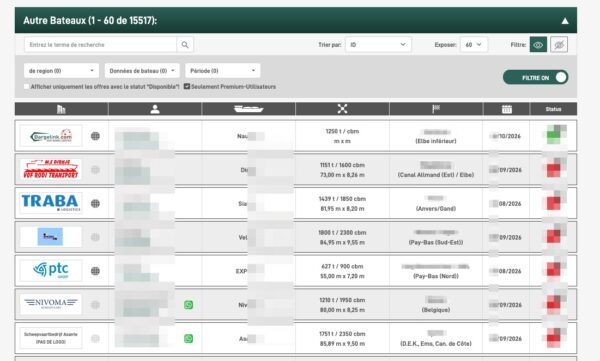Switch off the FILTRE ON toggle
This screenshot has width=600, height=361.
(x=535, y=77)
